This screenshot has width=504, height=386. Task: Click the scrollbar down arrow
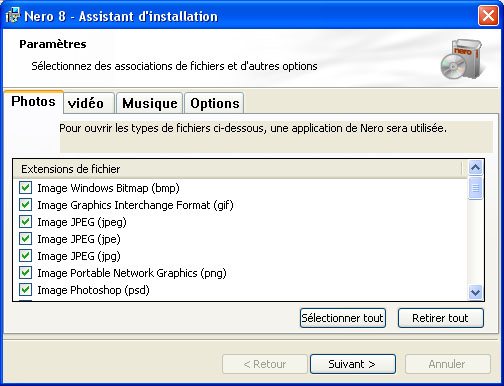tap(475, 293)
